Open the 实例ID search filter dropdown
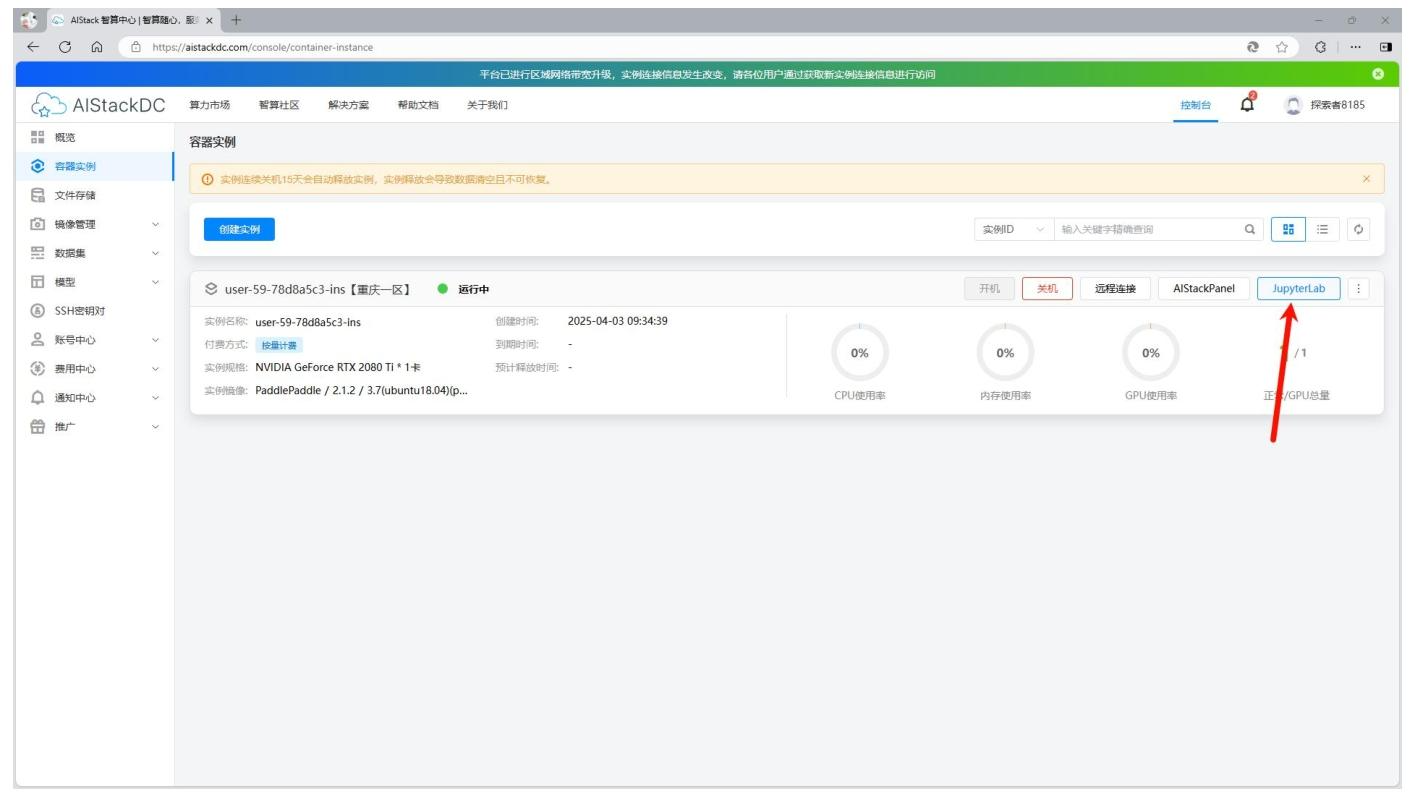This screenshot has height=800, width=1410. [1013, 229]
